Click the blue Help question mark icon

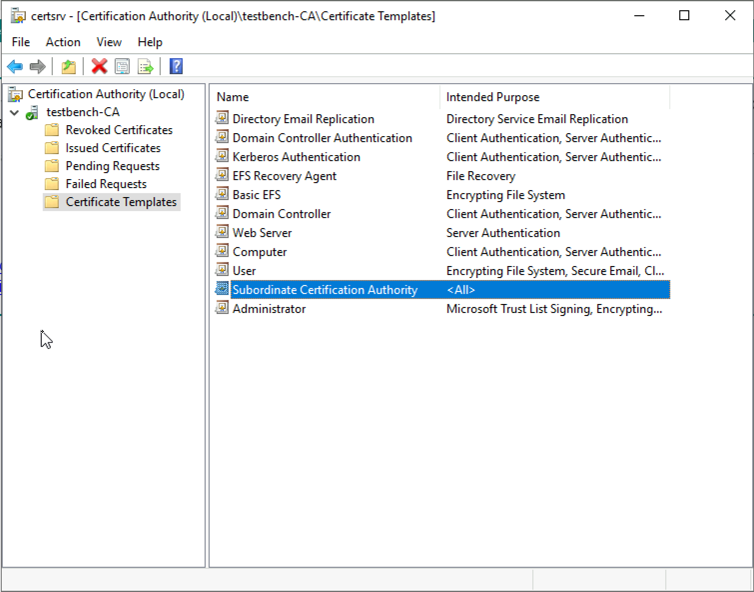176,66
